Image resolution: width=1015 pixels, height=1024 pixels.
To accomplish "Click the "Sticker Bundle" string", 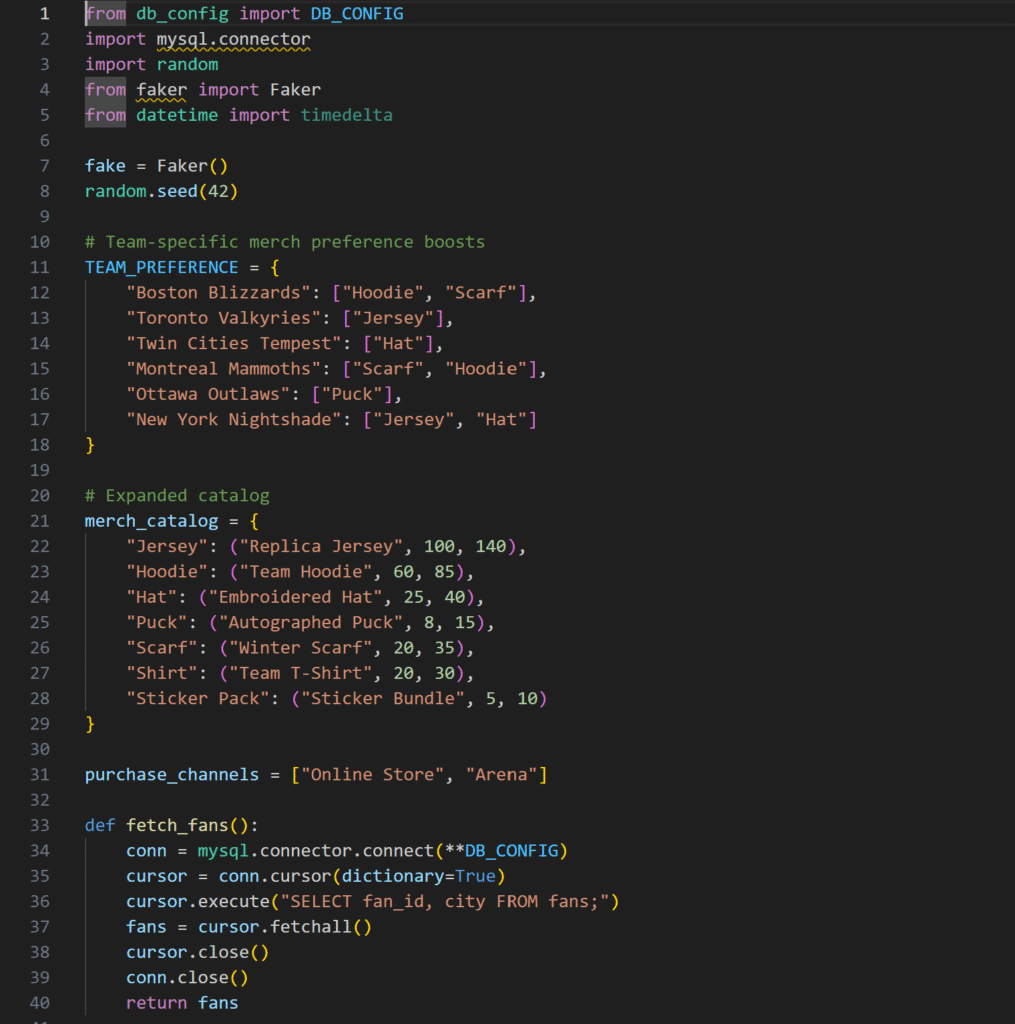I will [383, 699].
